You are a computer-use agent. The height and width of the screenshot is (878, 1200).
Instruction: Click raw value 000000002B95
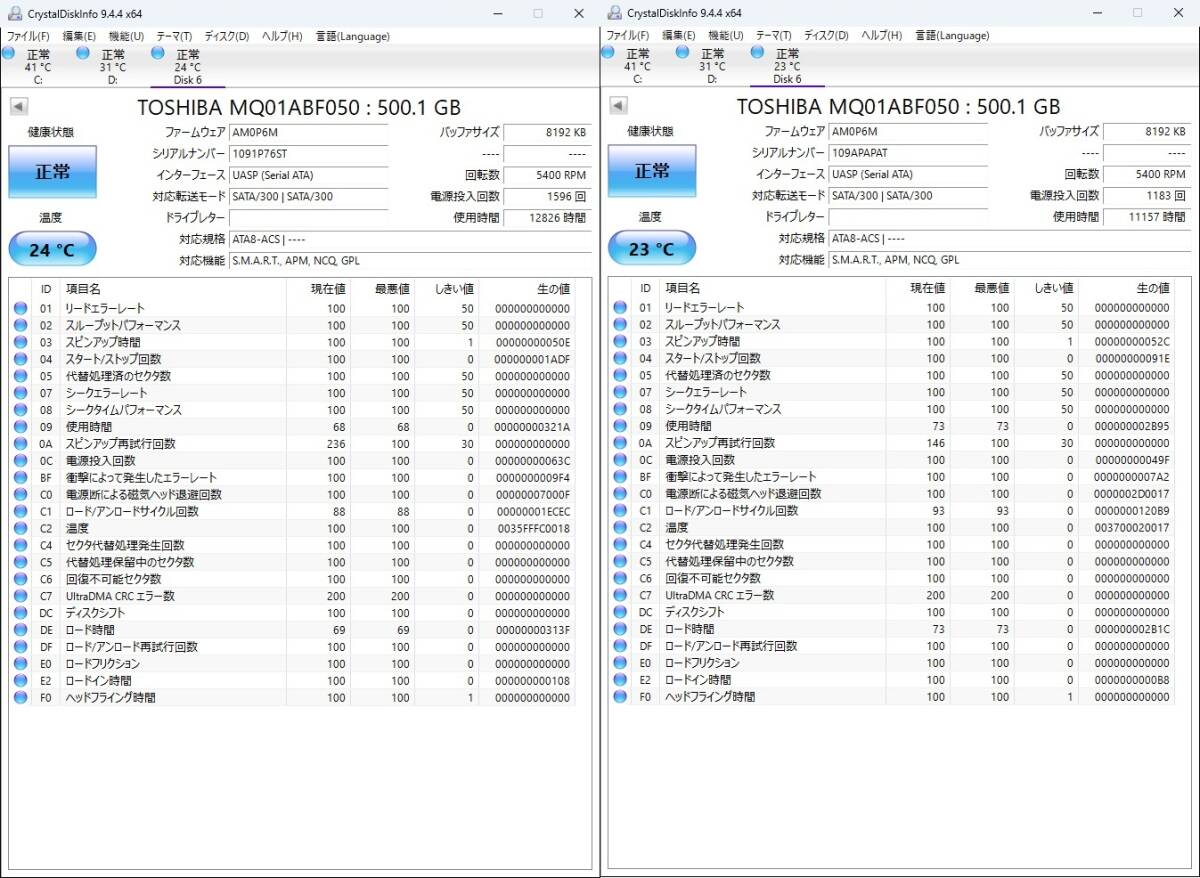(1132, 426)
